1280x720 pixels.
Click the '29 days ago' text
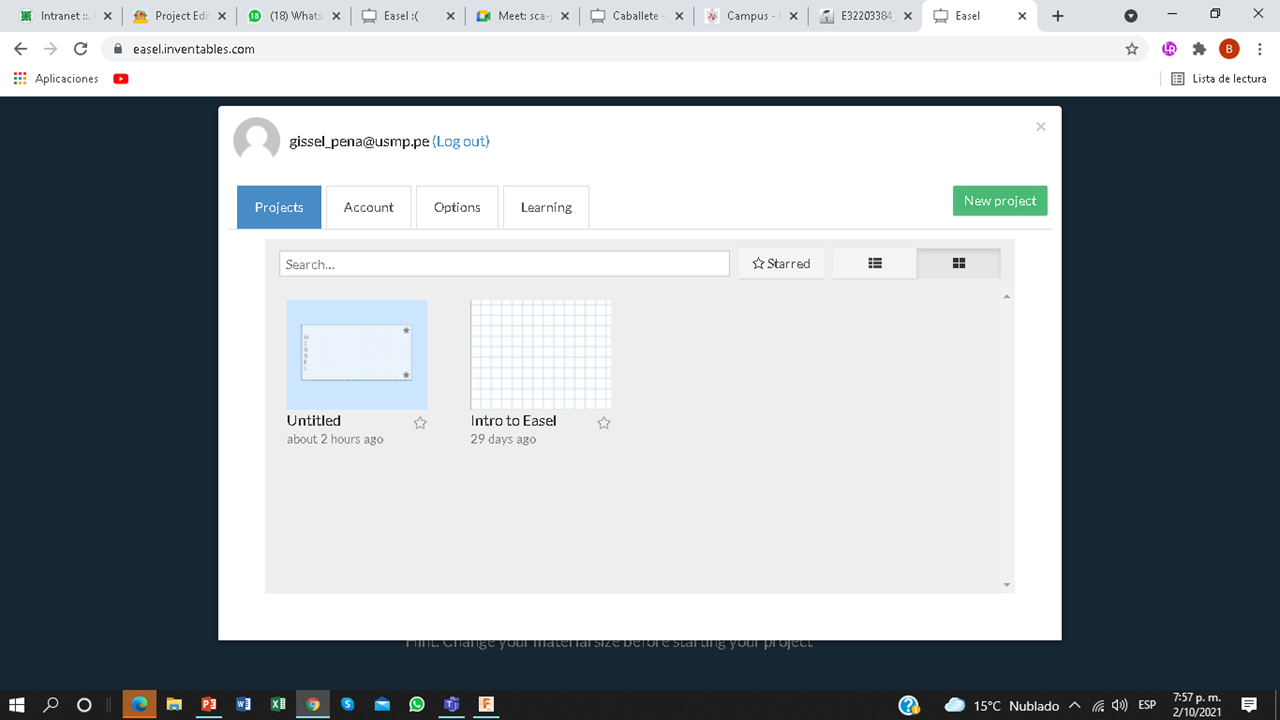tap(503, 440)
